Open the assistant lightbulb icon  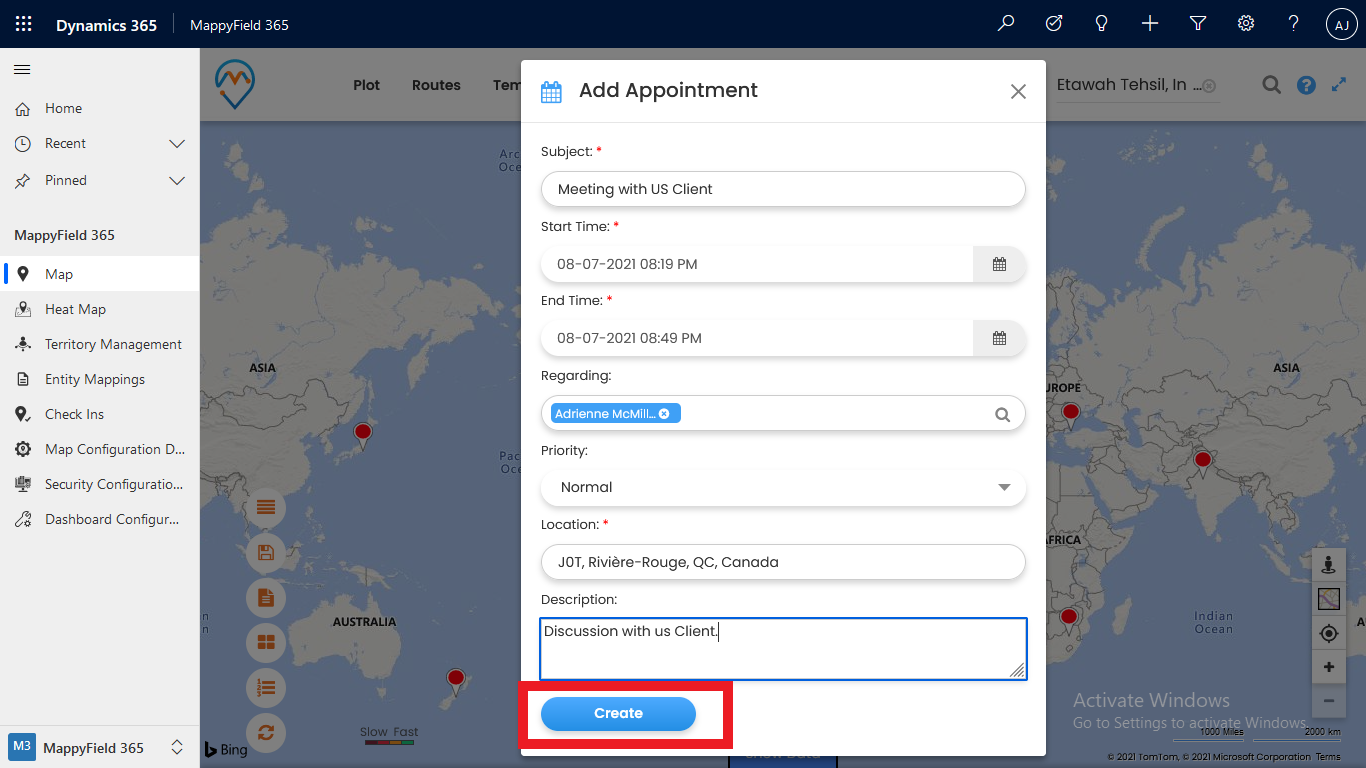1102,24
